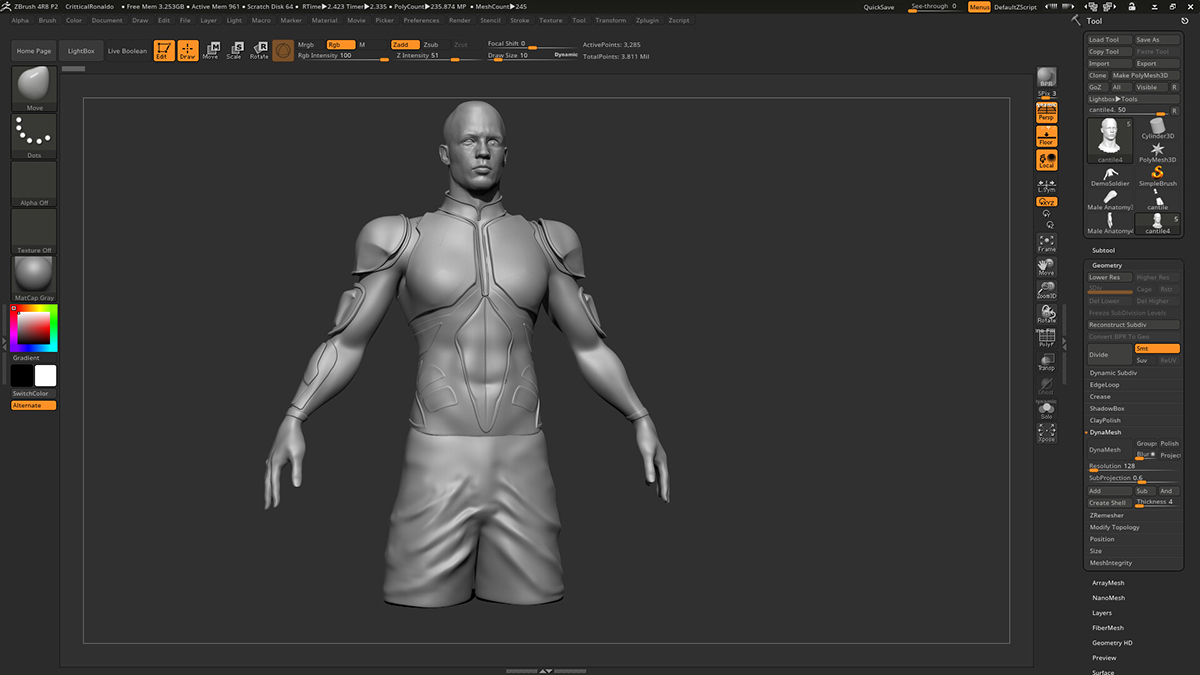The height and width of the screenshot is (675, 1200).
Task: Open the Move brush selector thumbnail
Action: pos(34,88)
